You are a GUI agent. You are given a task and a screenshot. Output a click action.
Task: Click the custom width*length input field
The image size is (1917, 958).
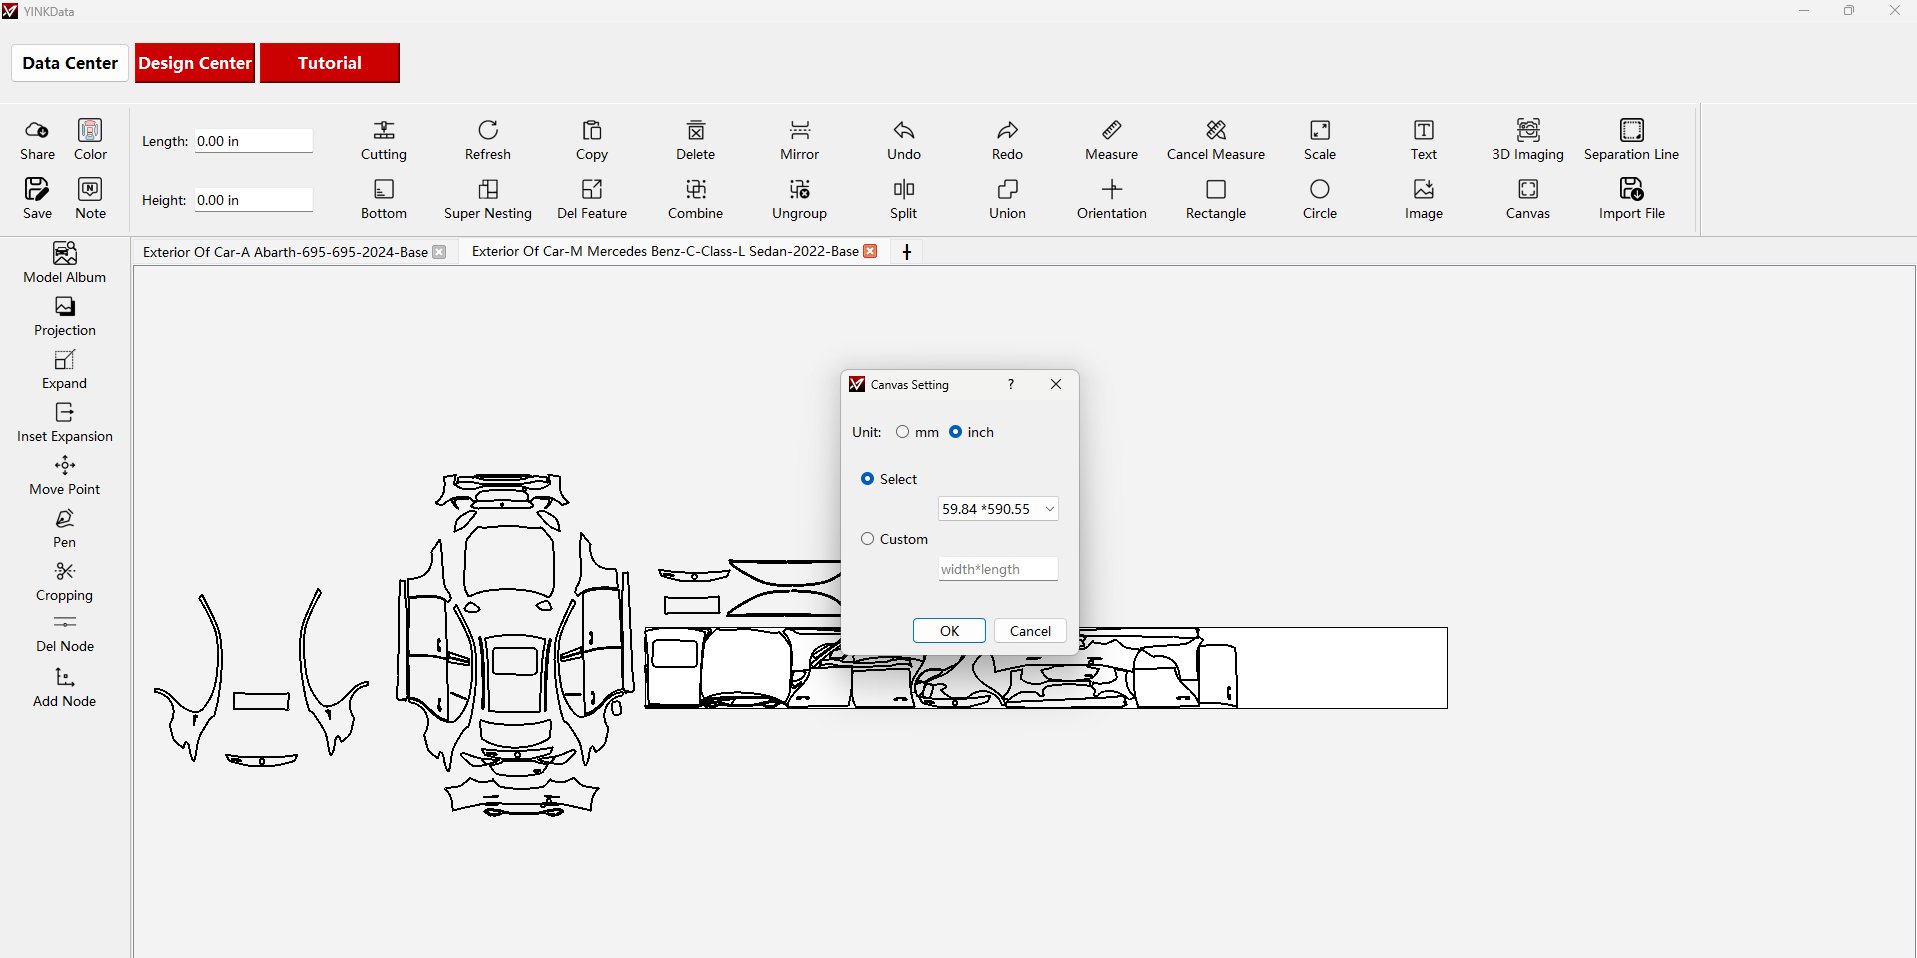point(997,569)
